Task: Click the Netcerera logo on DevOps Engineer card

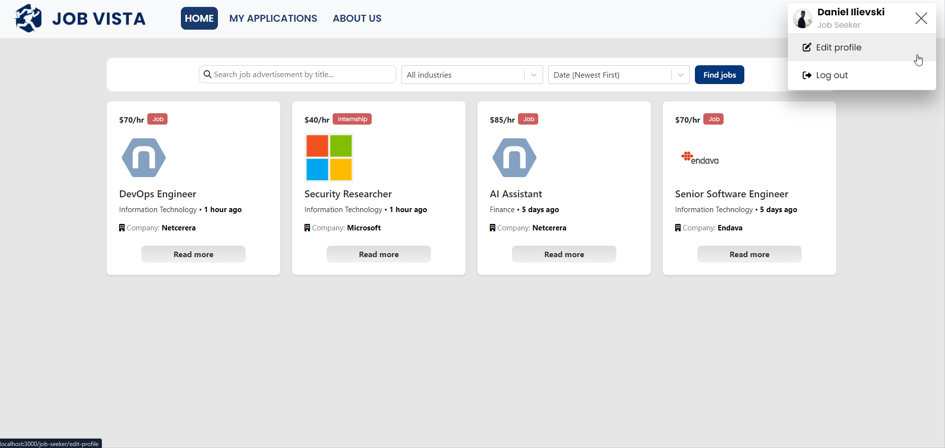Action: 143,158
